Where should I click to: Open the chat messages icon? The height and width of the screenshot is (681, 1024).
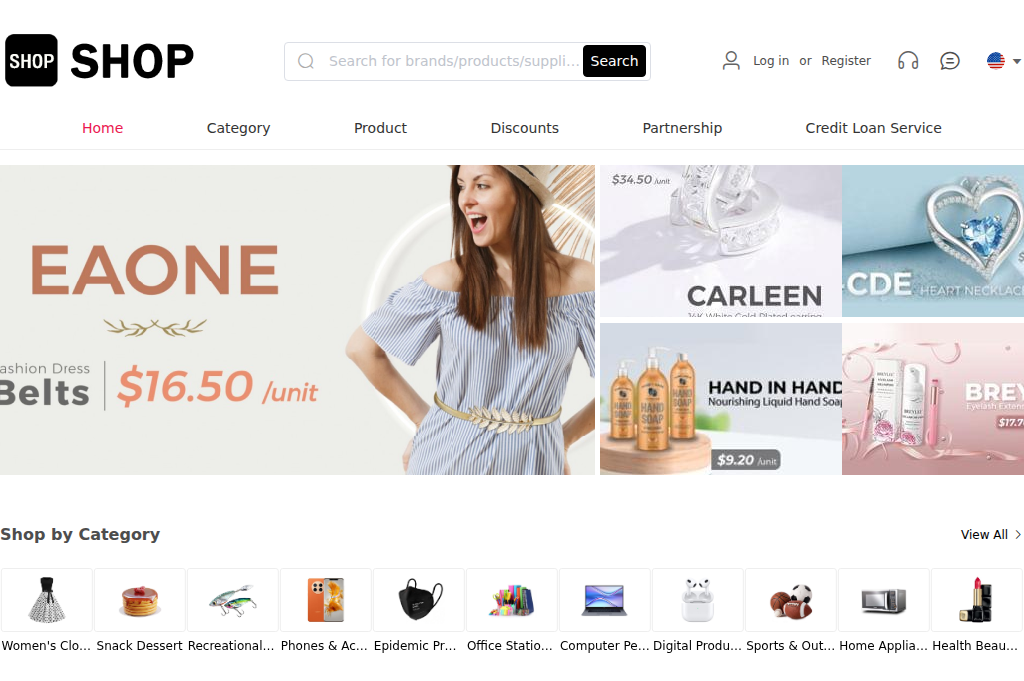(x=950, y=61)
